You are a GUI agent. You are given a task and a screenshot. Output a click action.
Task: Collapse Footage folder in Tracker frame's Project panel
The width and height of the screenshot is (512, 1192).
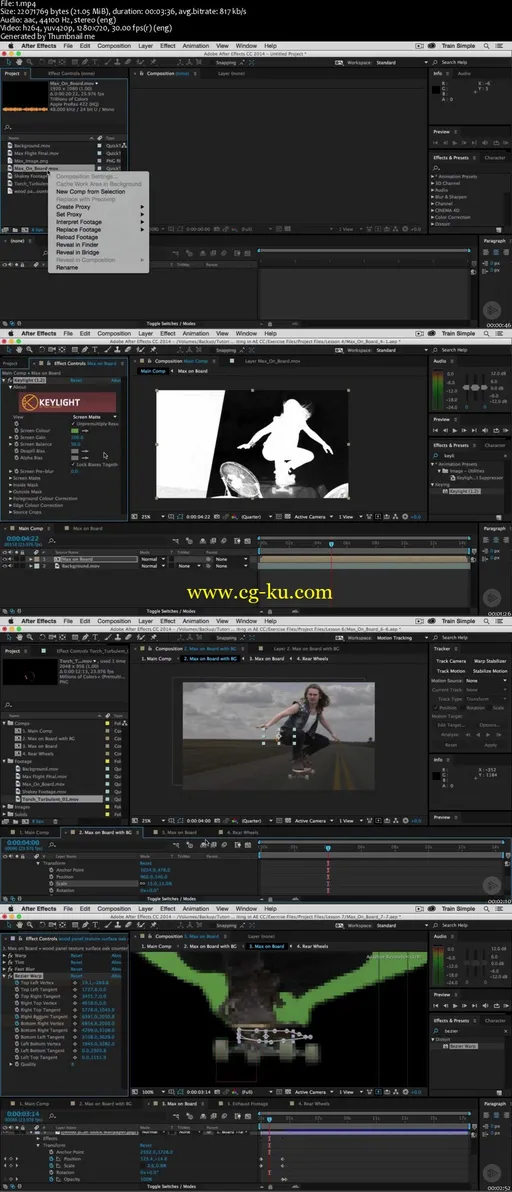(x=5, y=761)
